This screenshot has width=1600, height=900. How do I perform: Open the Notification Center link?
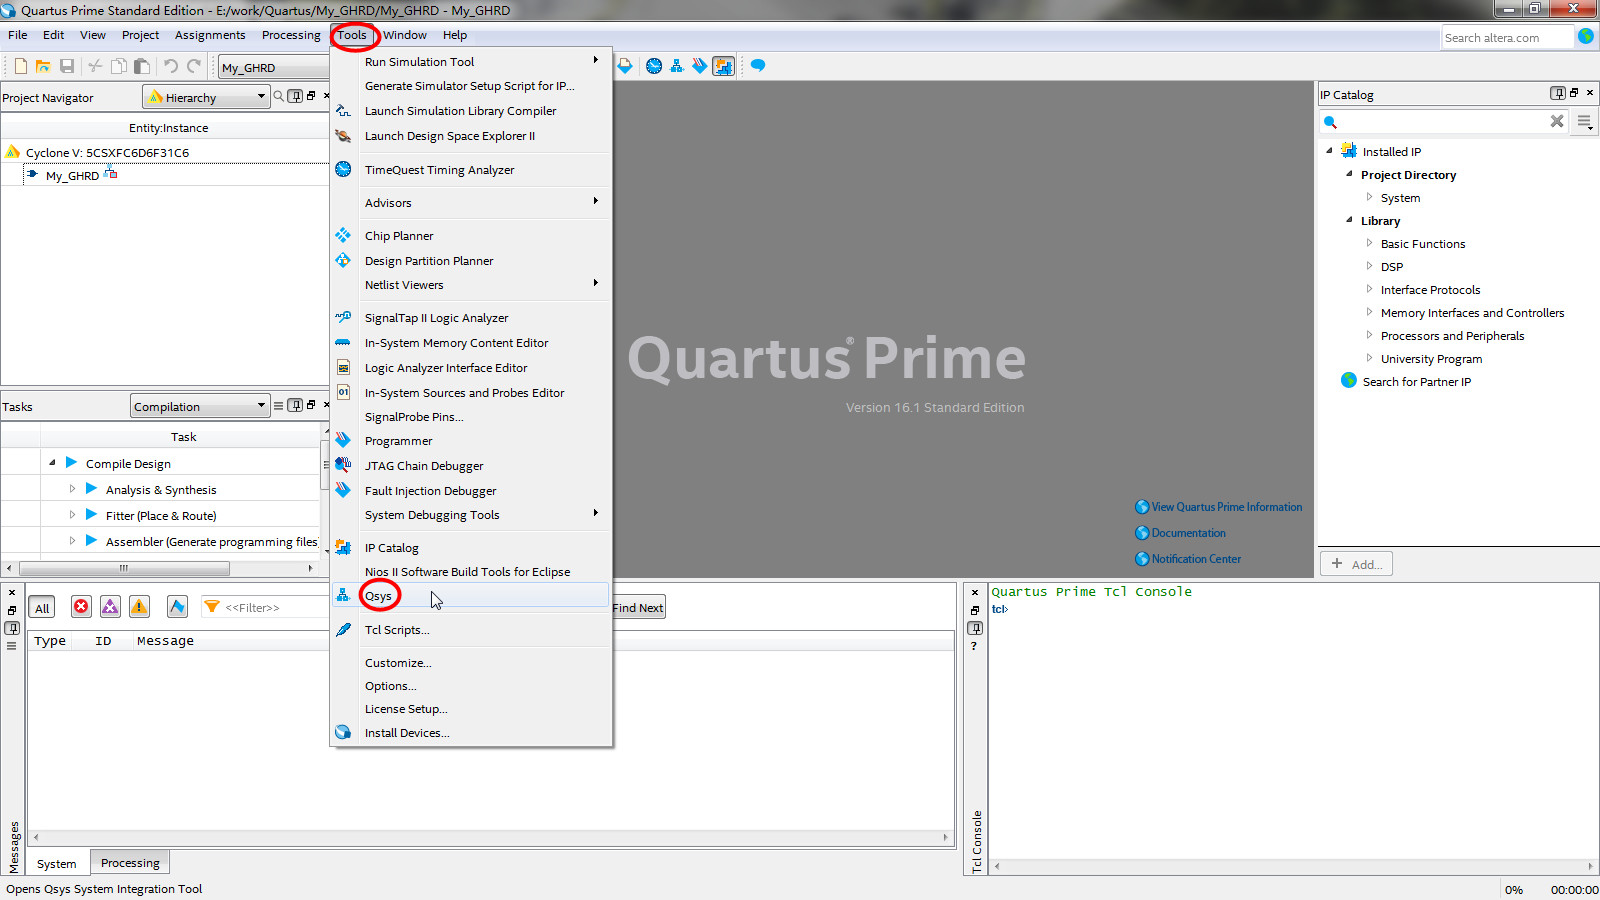1196,559
